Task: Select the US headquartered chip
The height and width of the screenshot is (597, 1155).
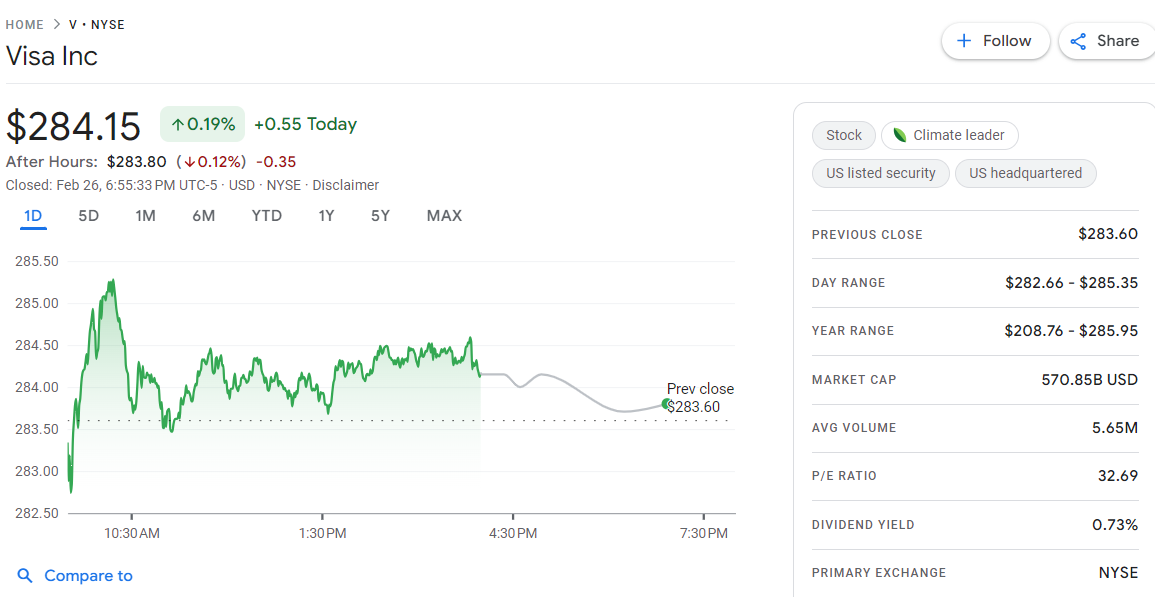Action: (x=1025, y=174)
